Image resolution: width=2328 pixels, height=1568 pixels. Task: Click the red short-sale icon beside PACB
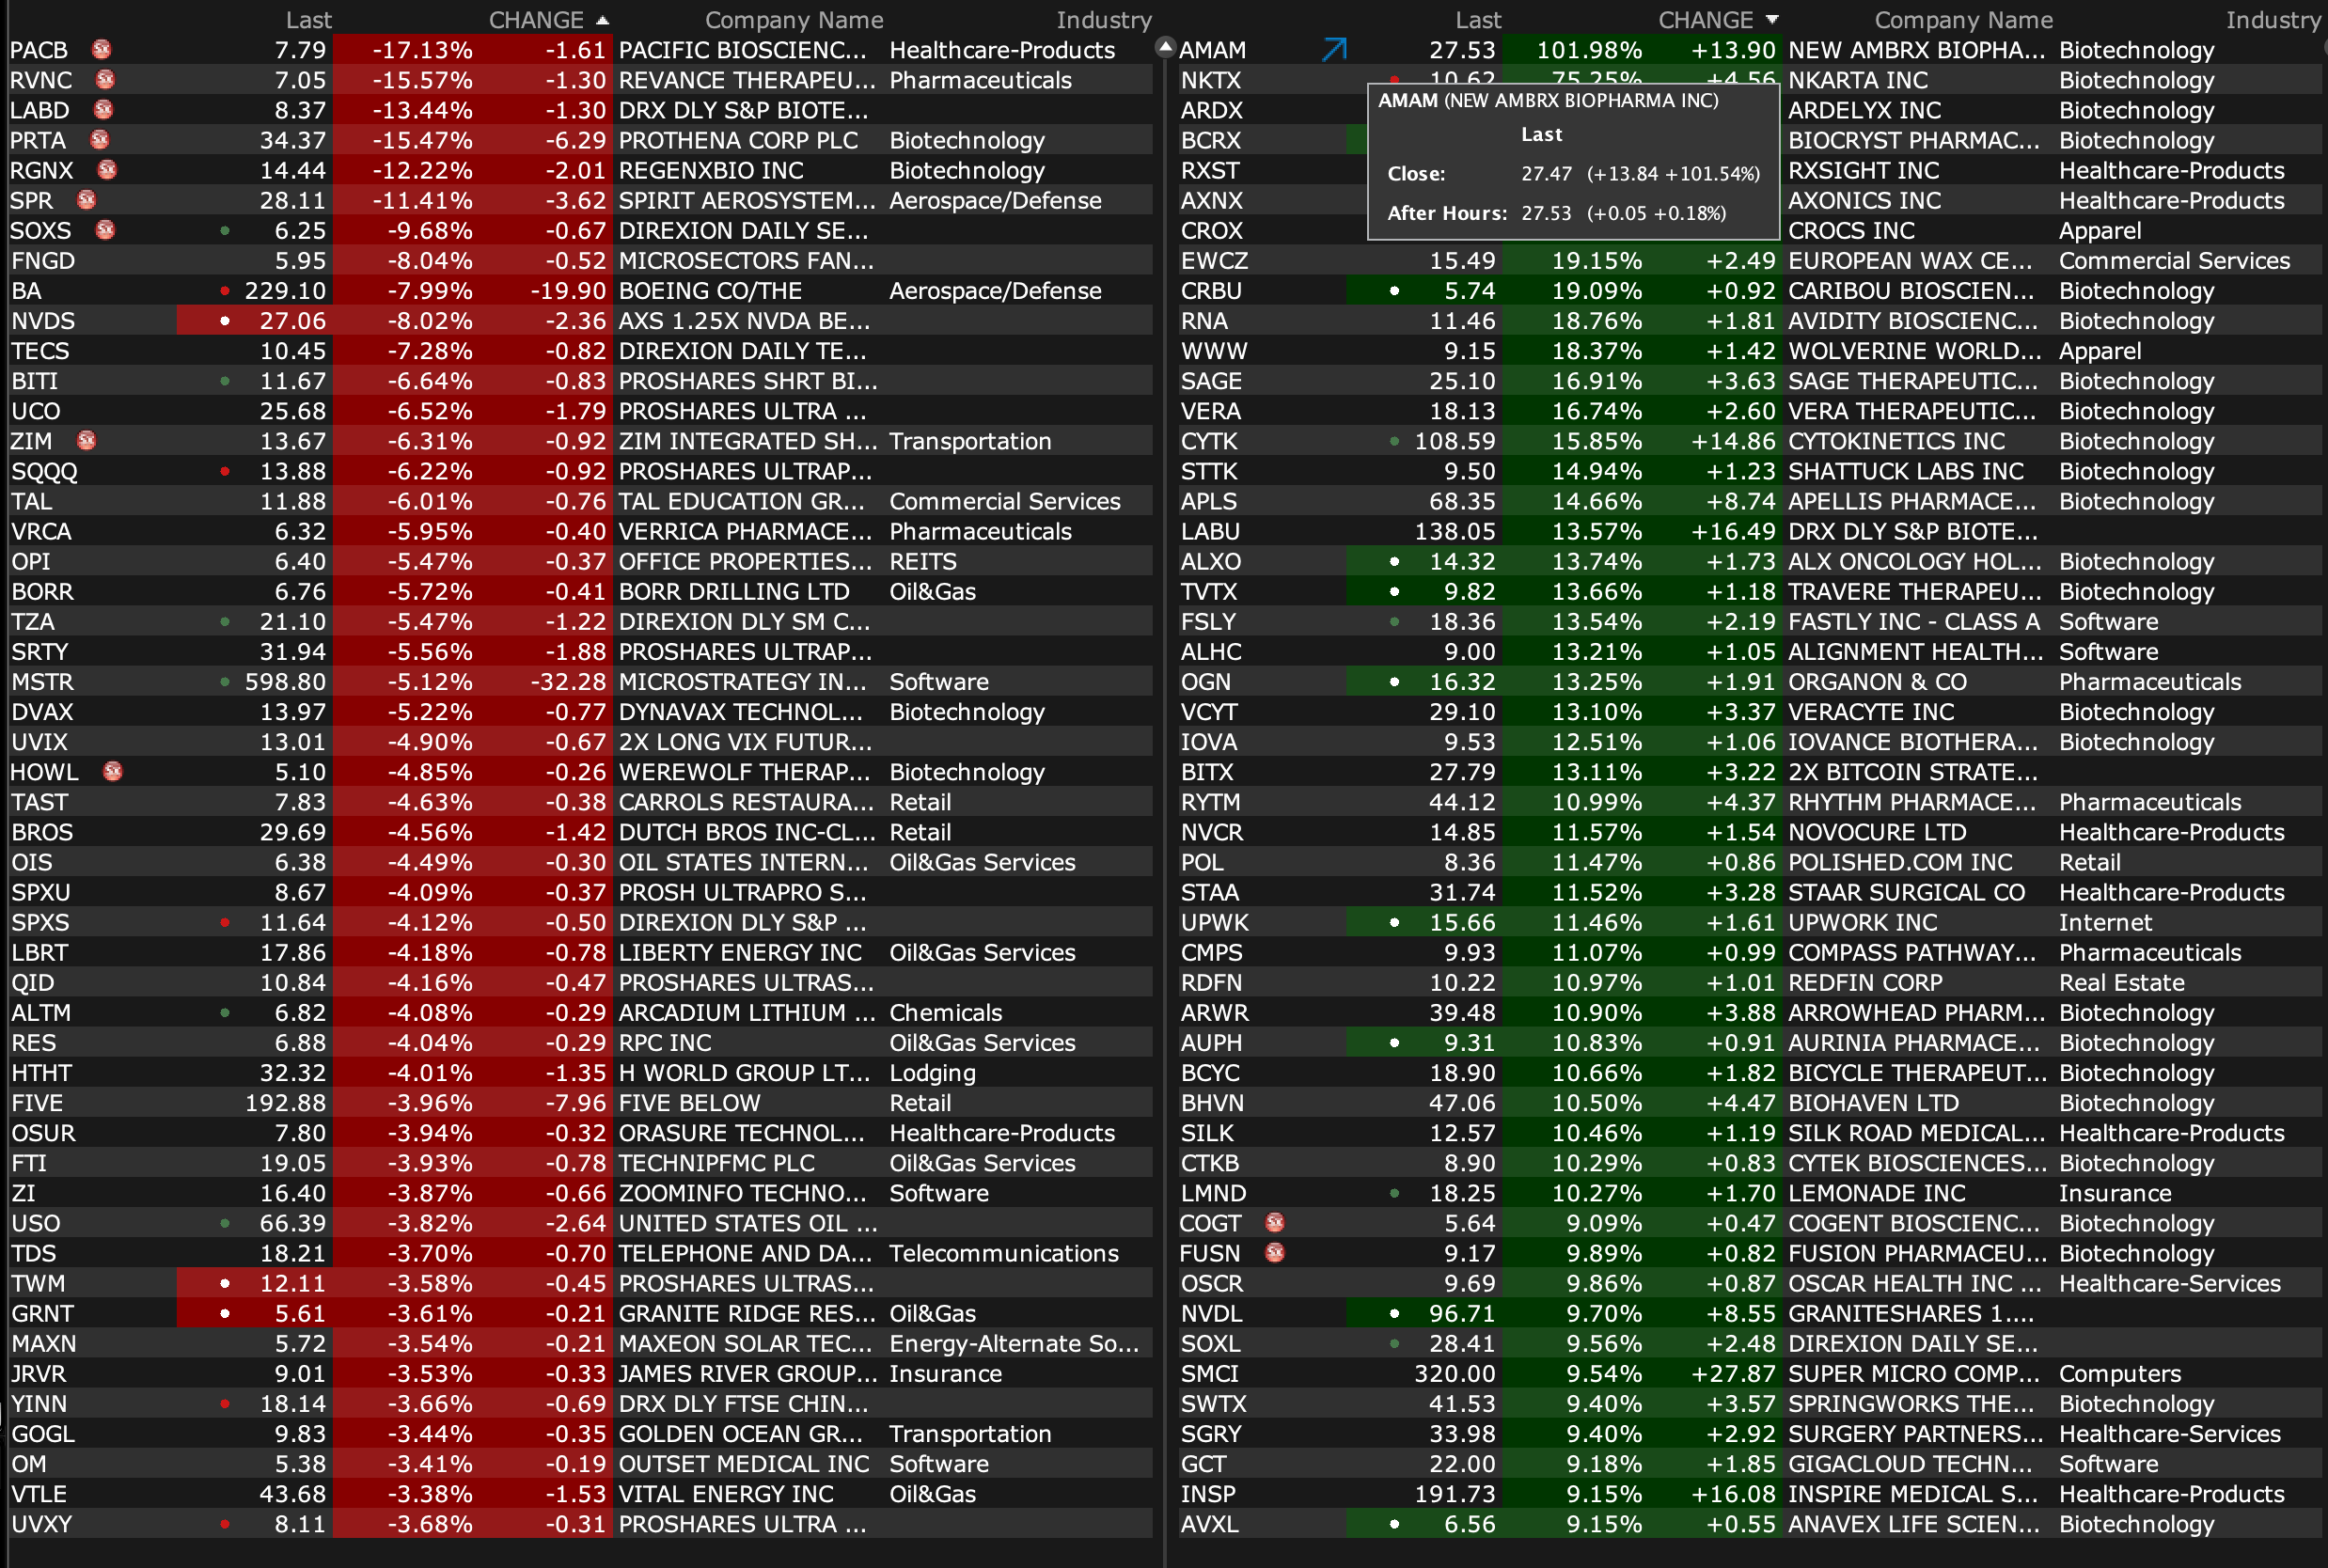101,49
